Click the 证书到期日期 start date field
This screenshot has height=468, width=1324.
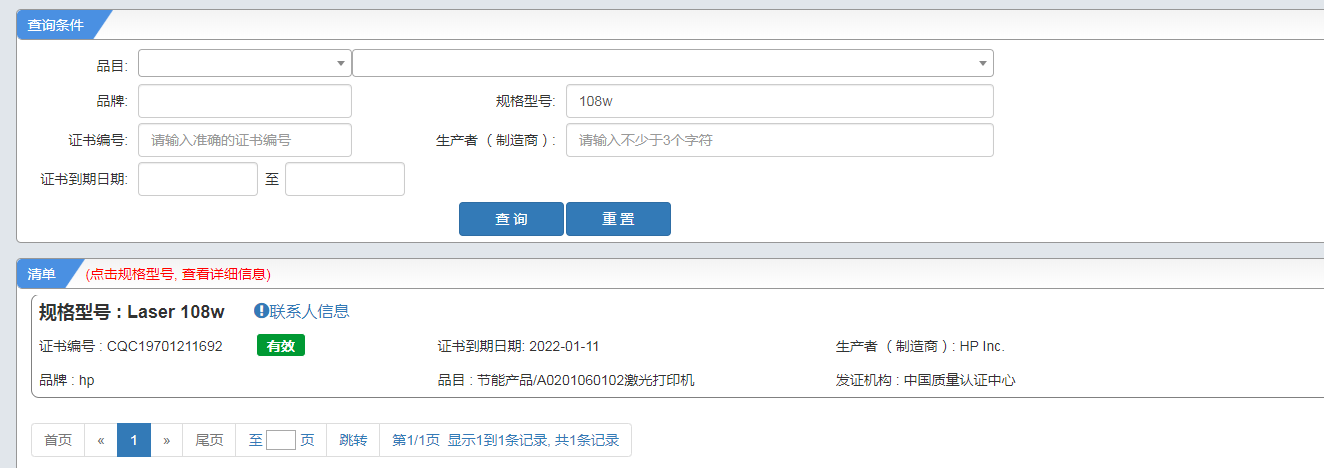click(x=198, y=179)
